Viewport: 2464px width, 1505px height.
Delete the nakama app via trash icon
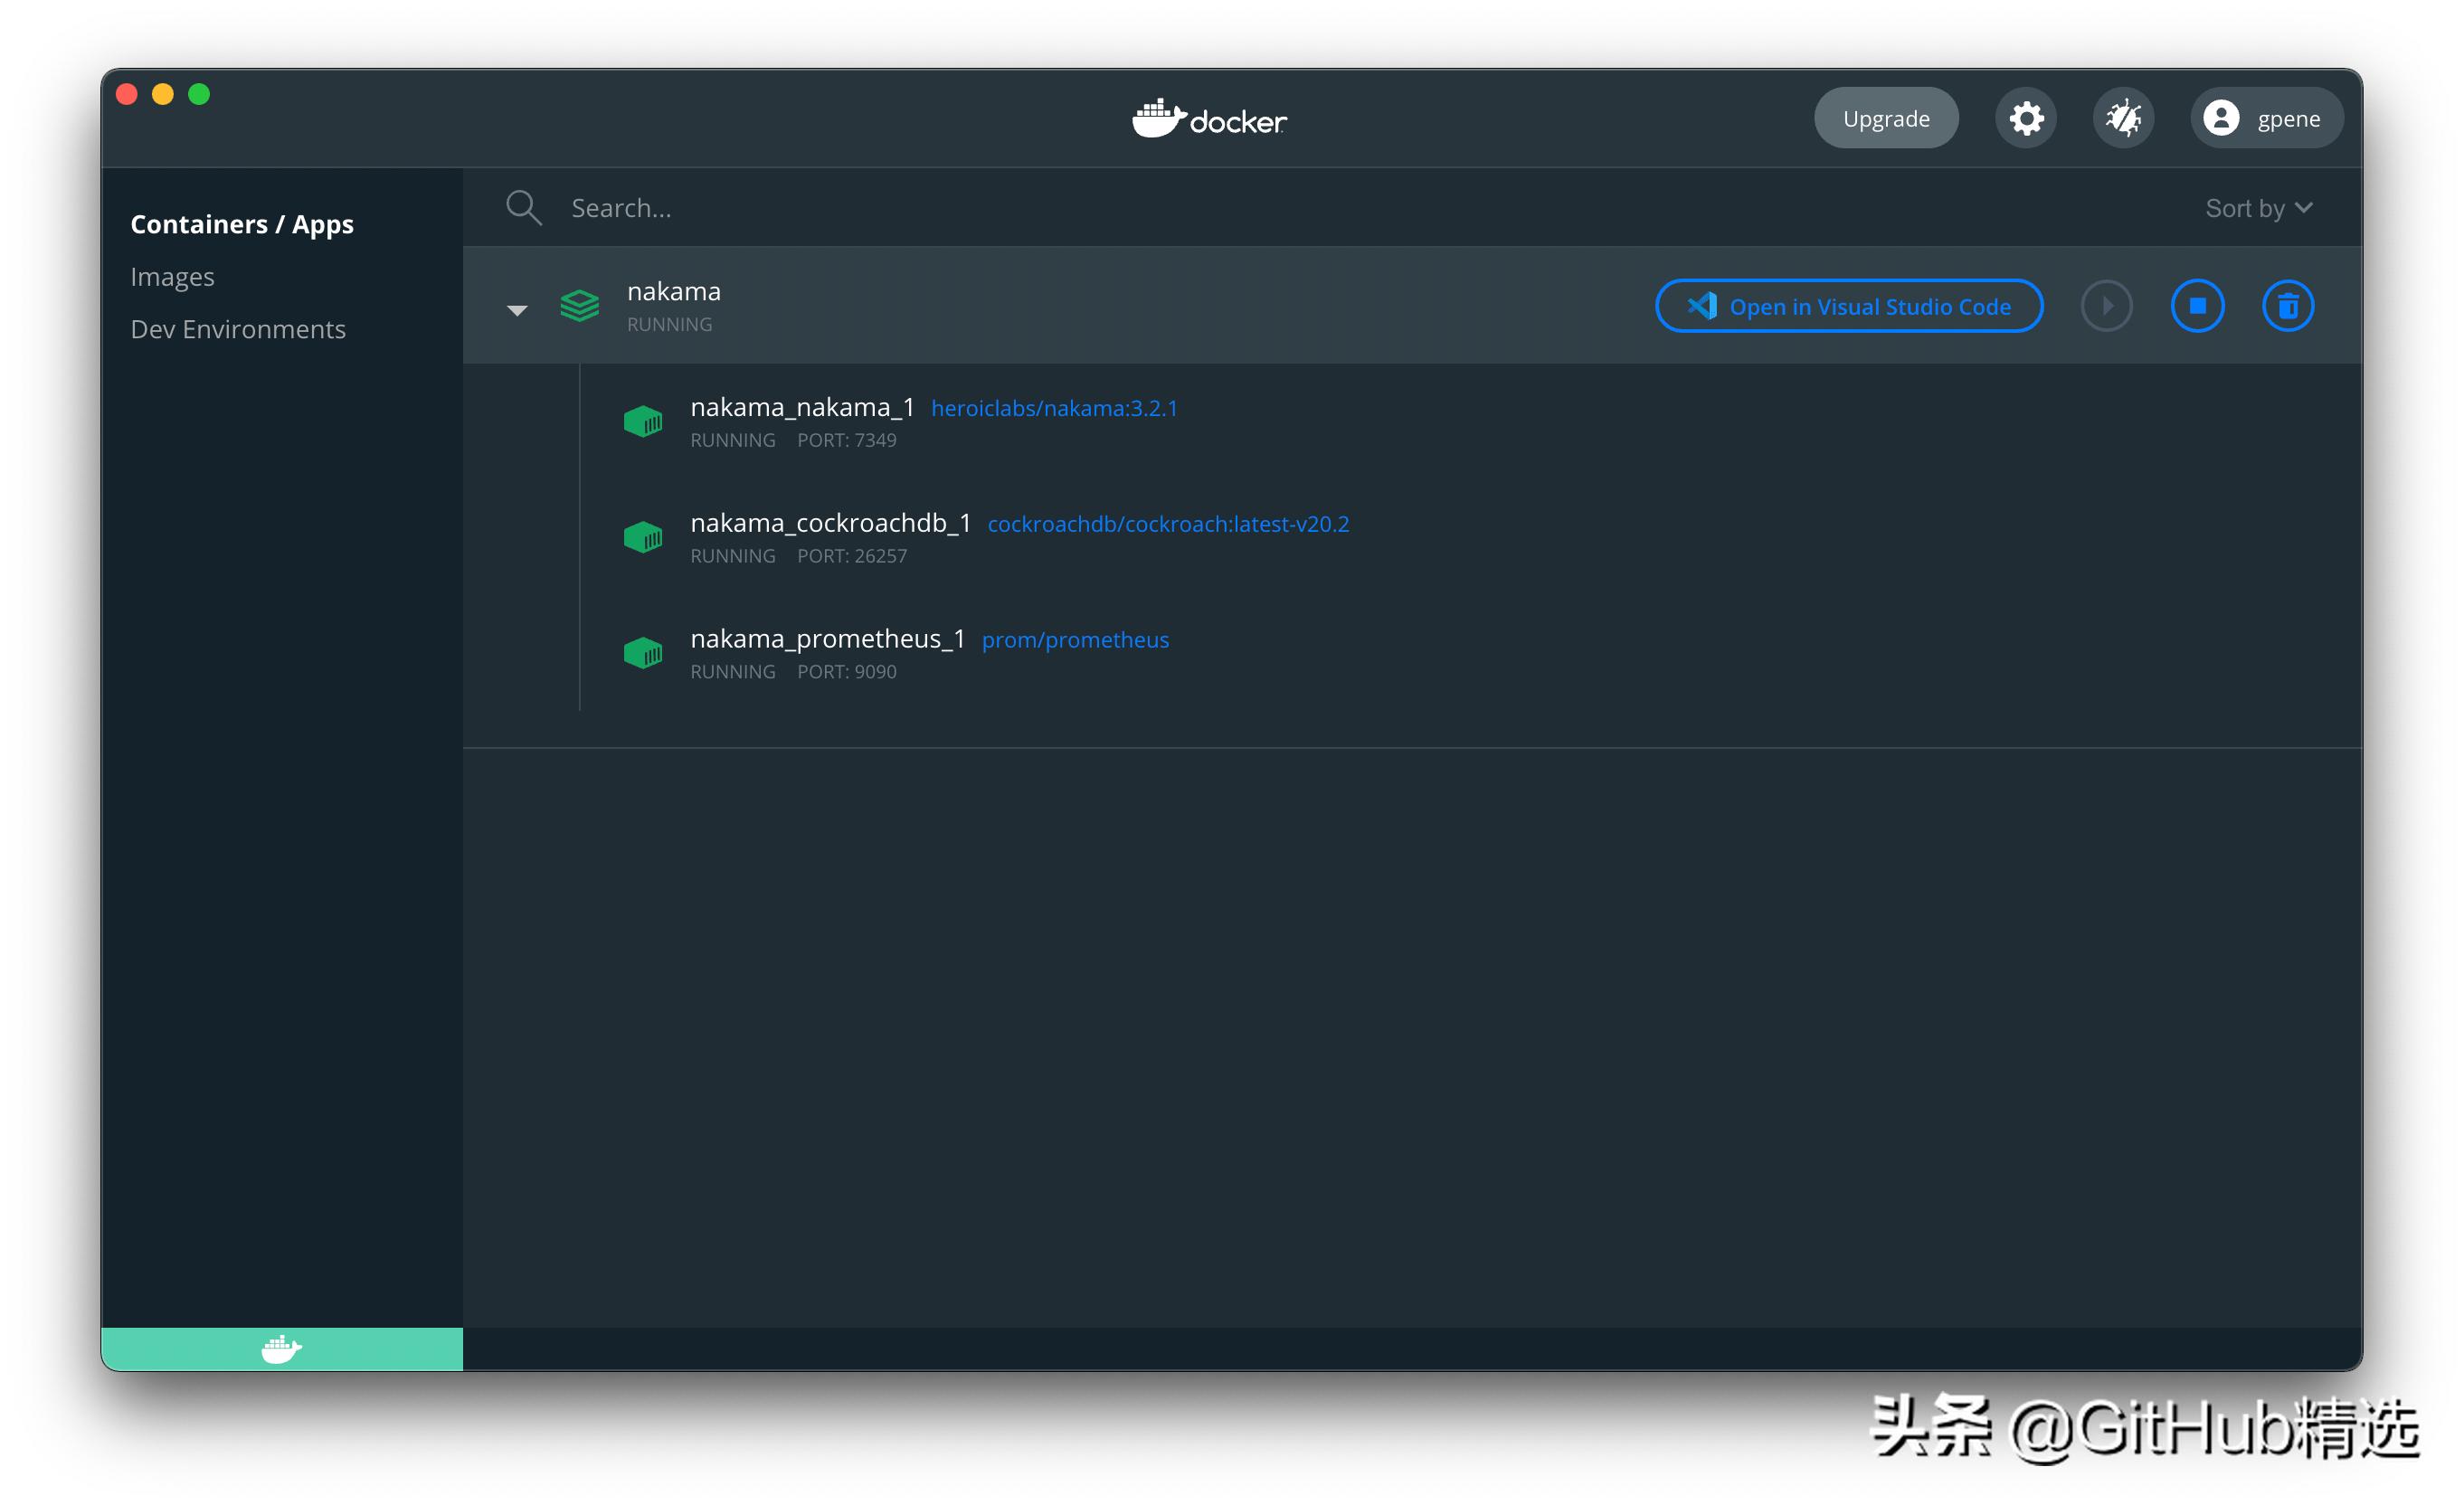click(2287, 306)
